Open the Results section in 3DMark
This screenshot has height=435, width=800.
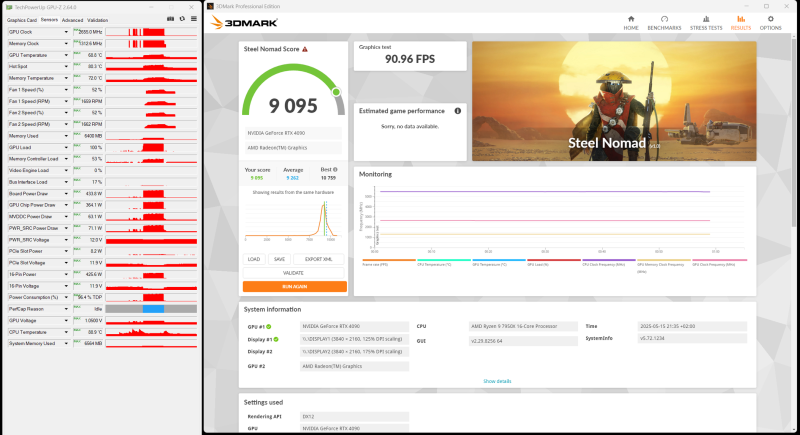click(x=740, y=23)
